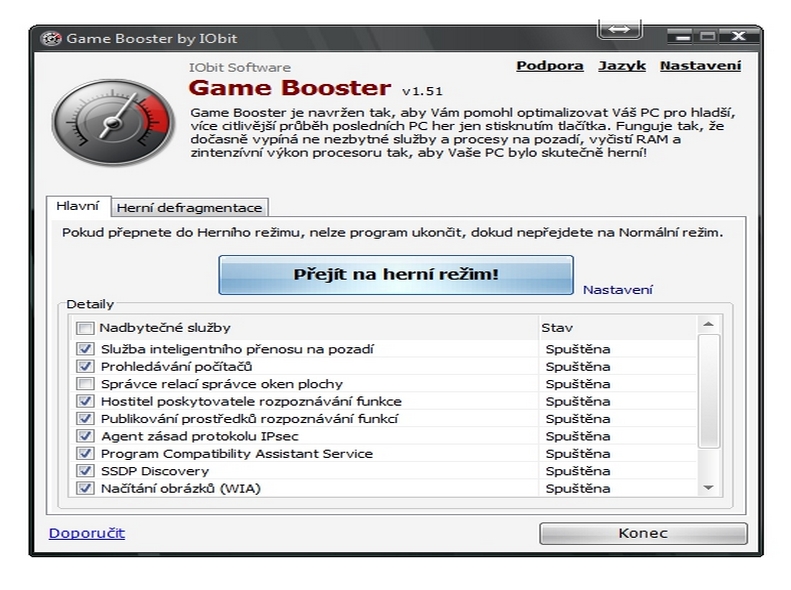This screenshot has width=791, height=590.
Task: Uncheck Publikování prostředků rozpoznávání funkcí
Action: [85, 419]
